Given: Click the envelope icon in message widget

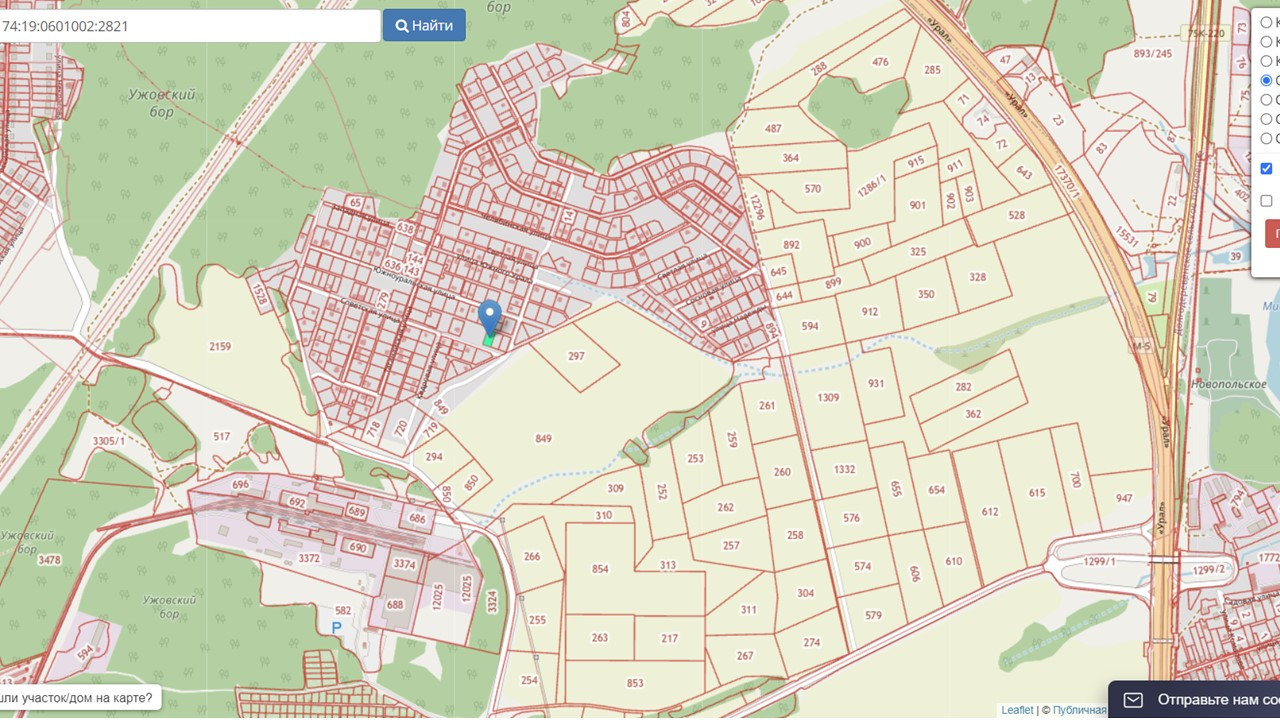Looking at the screenshot, I should (1133, 700).
